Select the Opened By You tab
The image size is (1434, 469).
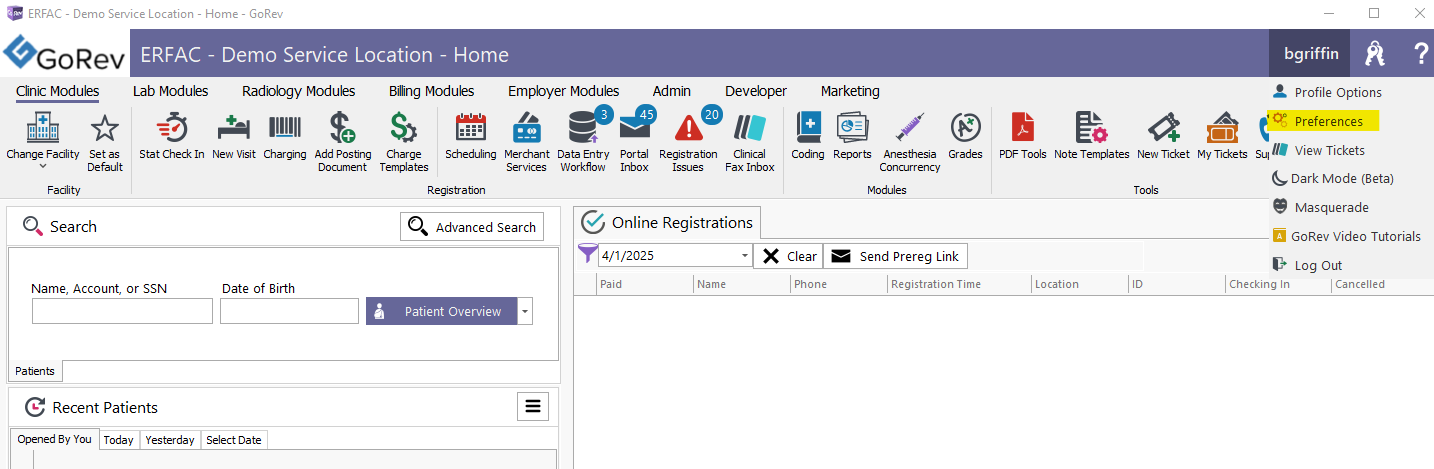(54, 439)
